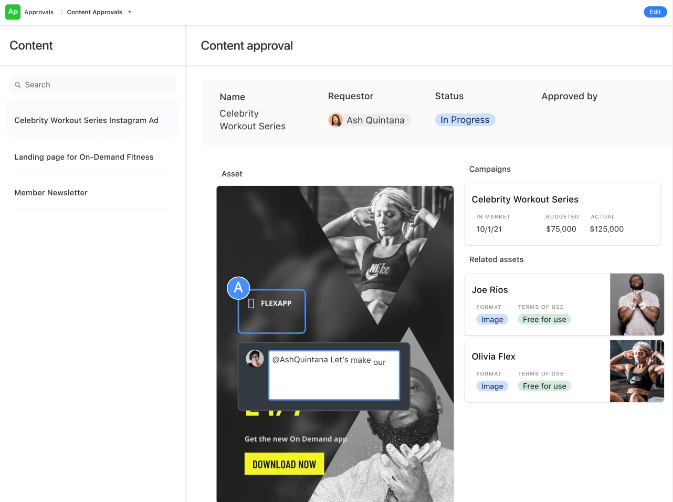The width and height of the screenshot is (673, 502).
Task: Open the Content Approvals breadcrumb
Action: pyautogui.click(x=94, y=12)
